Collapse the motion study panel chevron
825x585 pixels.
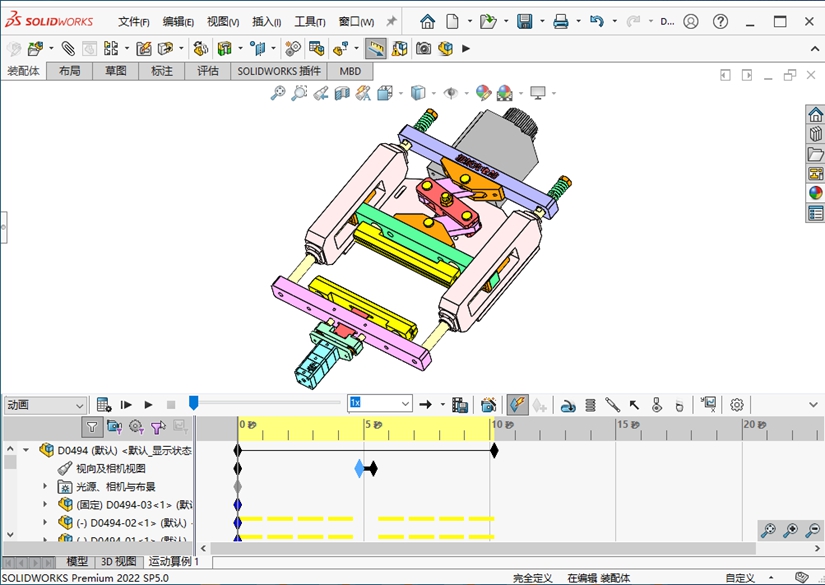tap(813, 405)
